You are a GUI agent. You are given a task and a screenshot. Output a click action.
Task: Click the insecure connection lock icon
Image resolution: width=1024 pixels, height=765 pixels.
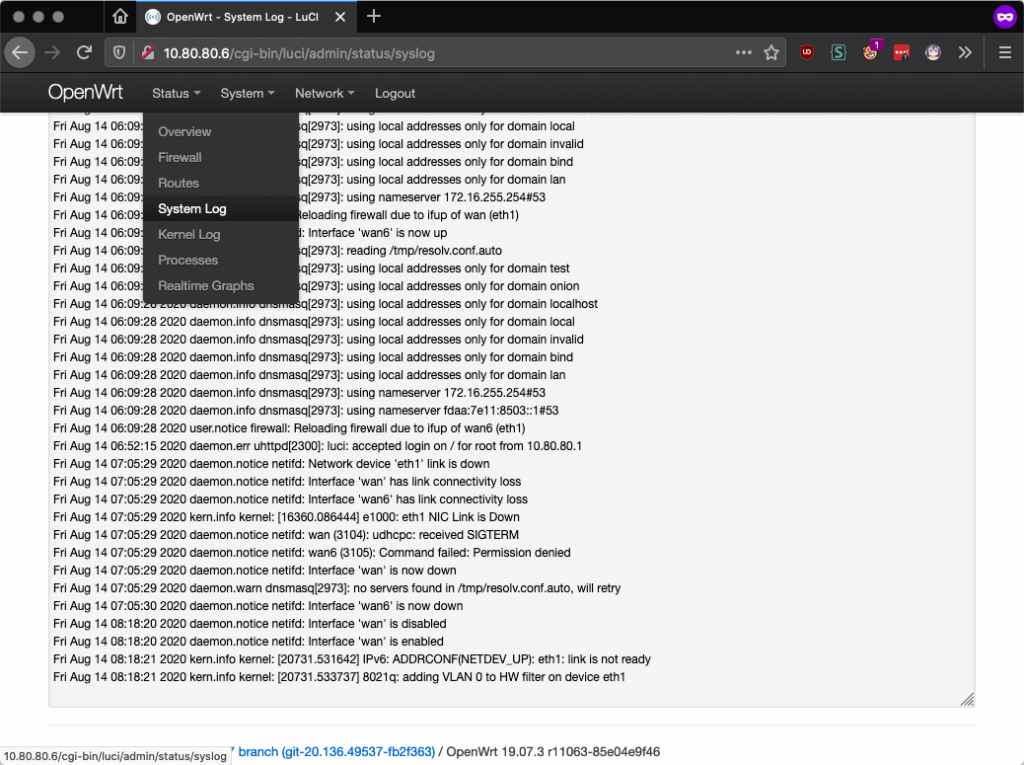148,53
